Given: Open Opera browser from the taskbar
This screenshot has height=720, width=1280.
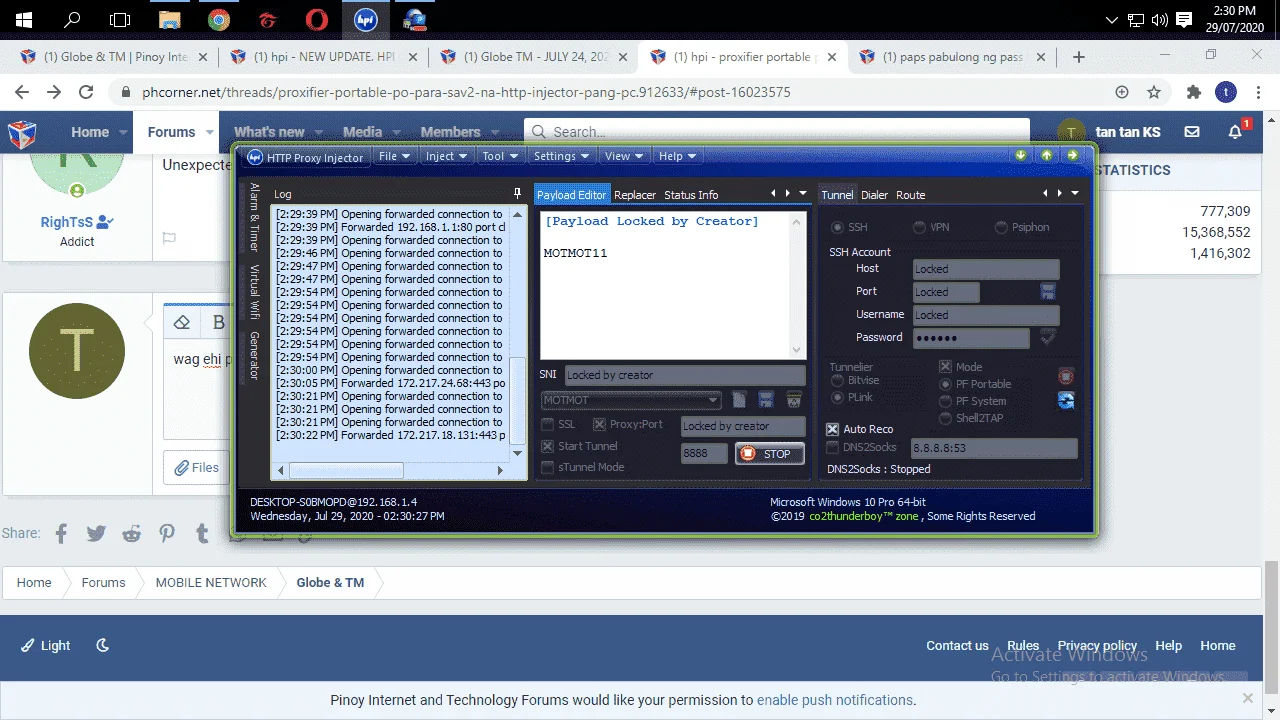Looking at the screenshot, I should 316,19.
